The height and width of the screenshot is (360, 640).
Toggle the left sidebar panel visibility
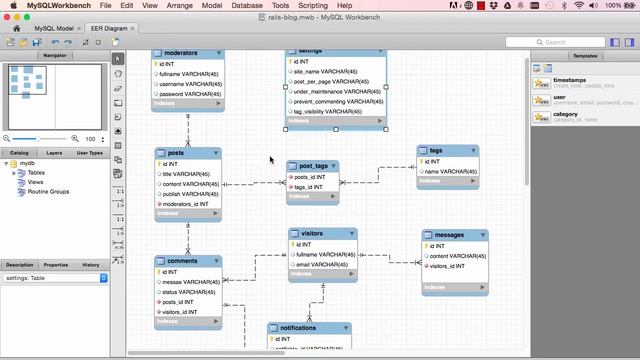[x=615, y=42]
